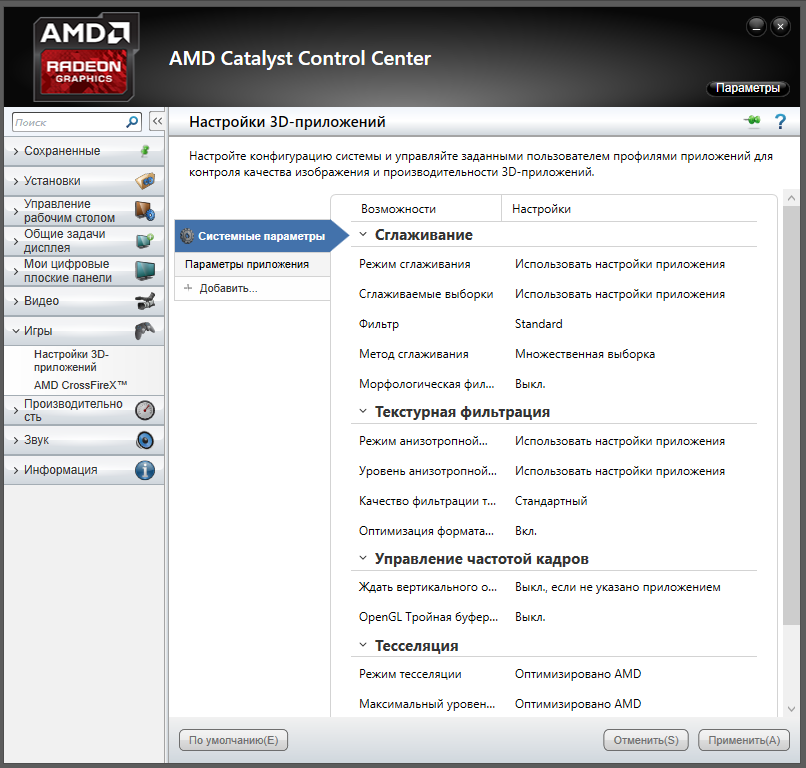Open Режим анизотропной setting value
This screenshot has width=806, height=768.
[620, 441]
